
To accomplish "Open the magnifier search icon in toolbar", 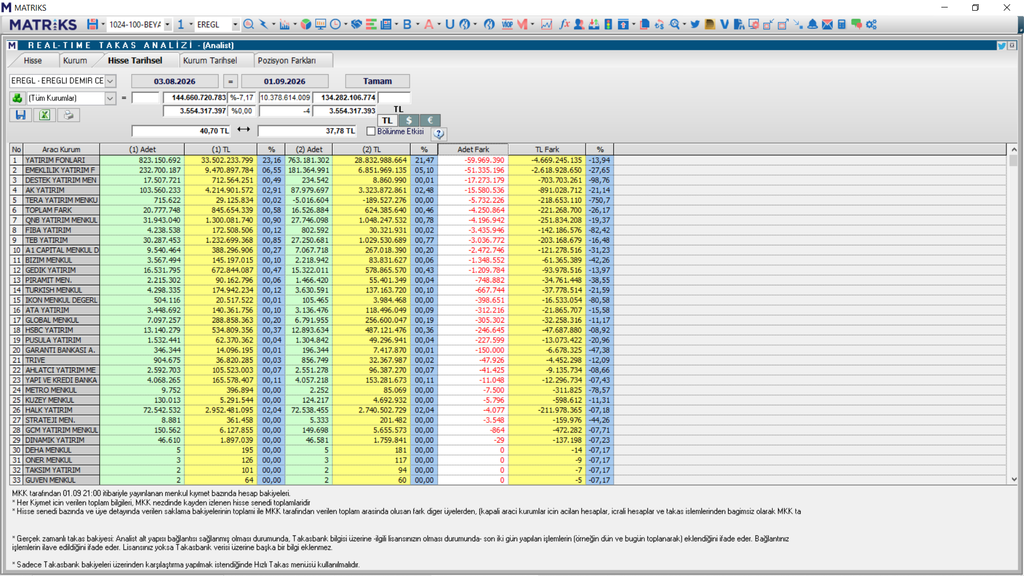I will (248, 24).
